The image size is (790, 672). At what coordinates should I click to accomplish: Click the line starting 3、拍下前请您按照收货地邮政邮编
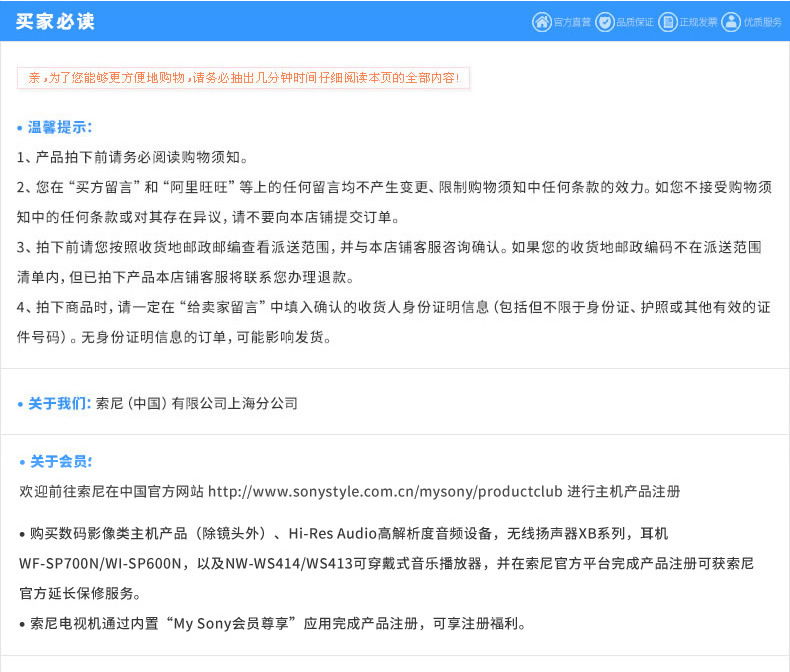389,247
